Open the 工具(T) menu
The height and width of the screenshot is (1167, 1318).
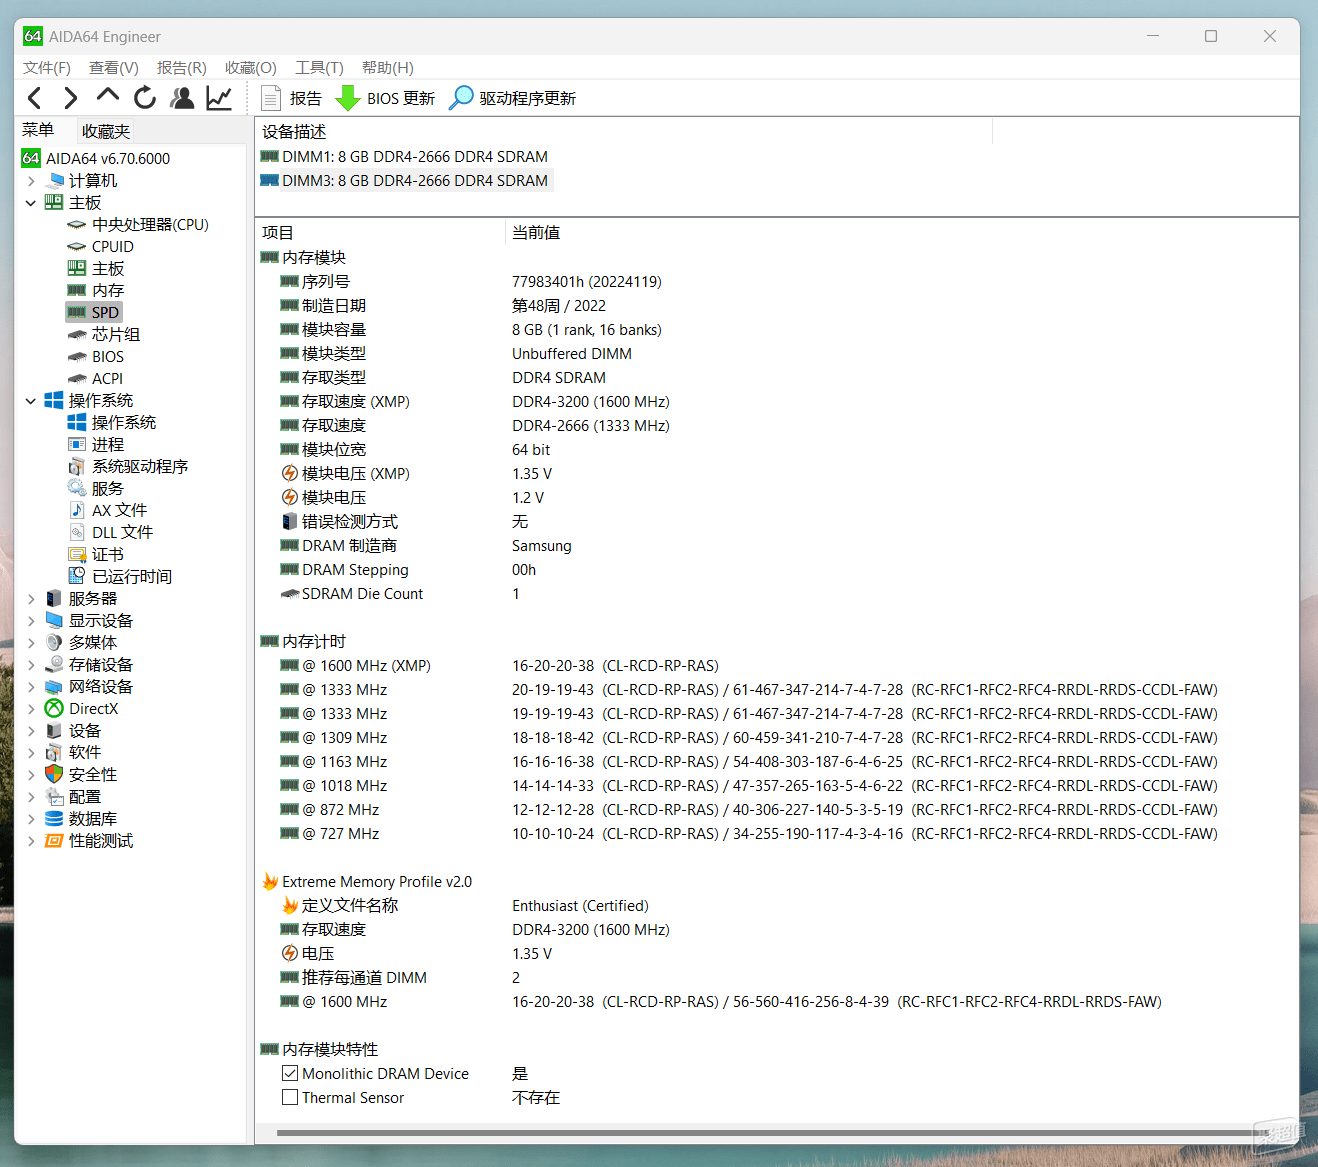point(319,67)
